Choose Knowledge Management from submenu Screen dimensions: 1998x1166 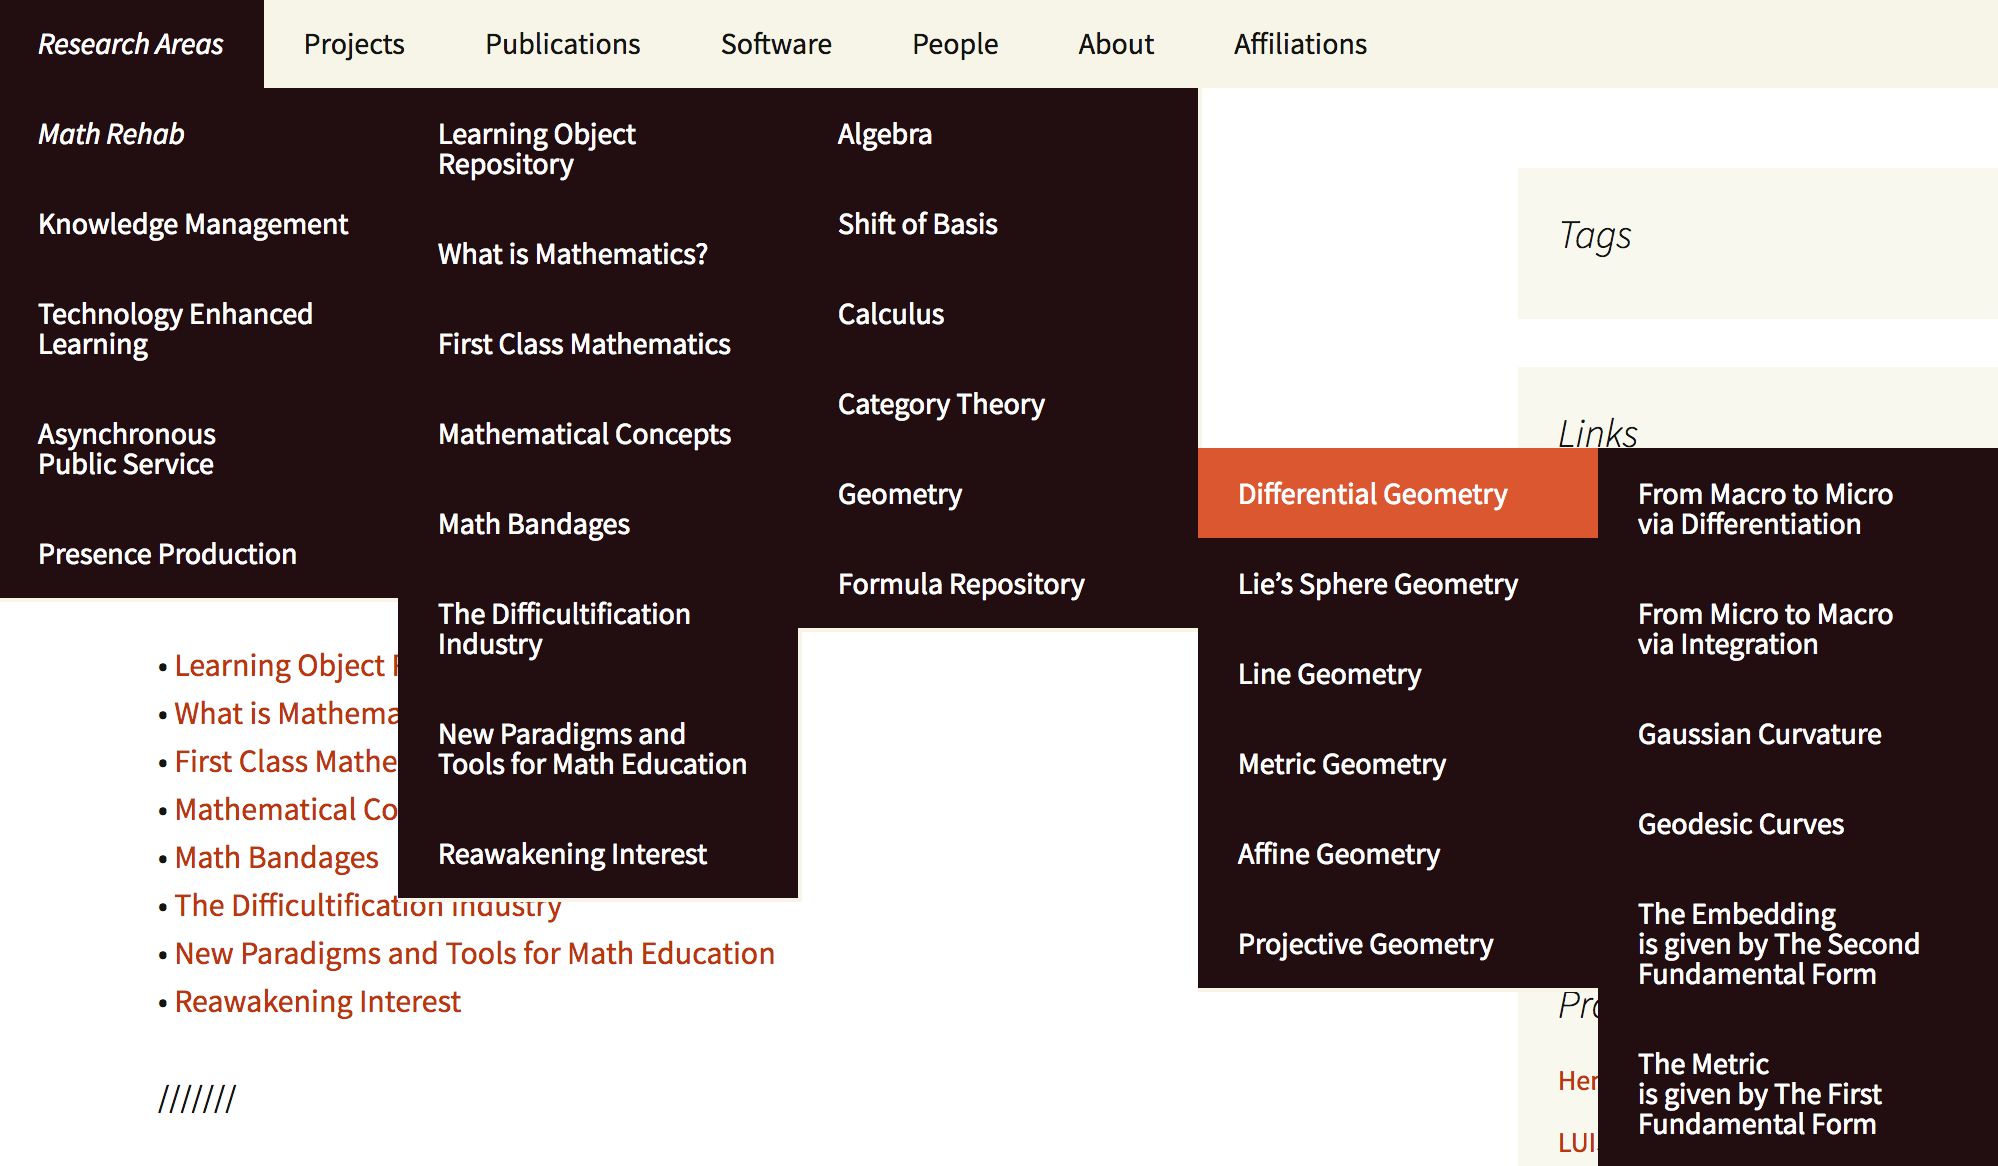tap(193, 224)
